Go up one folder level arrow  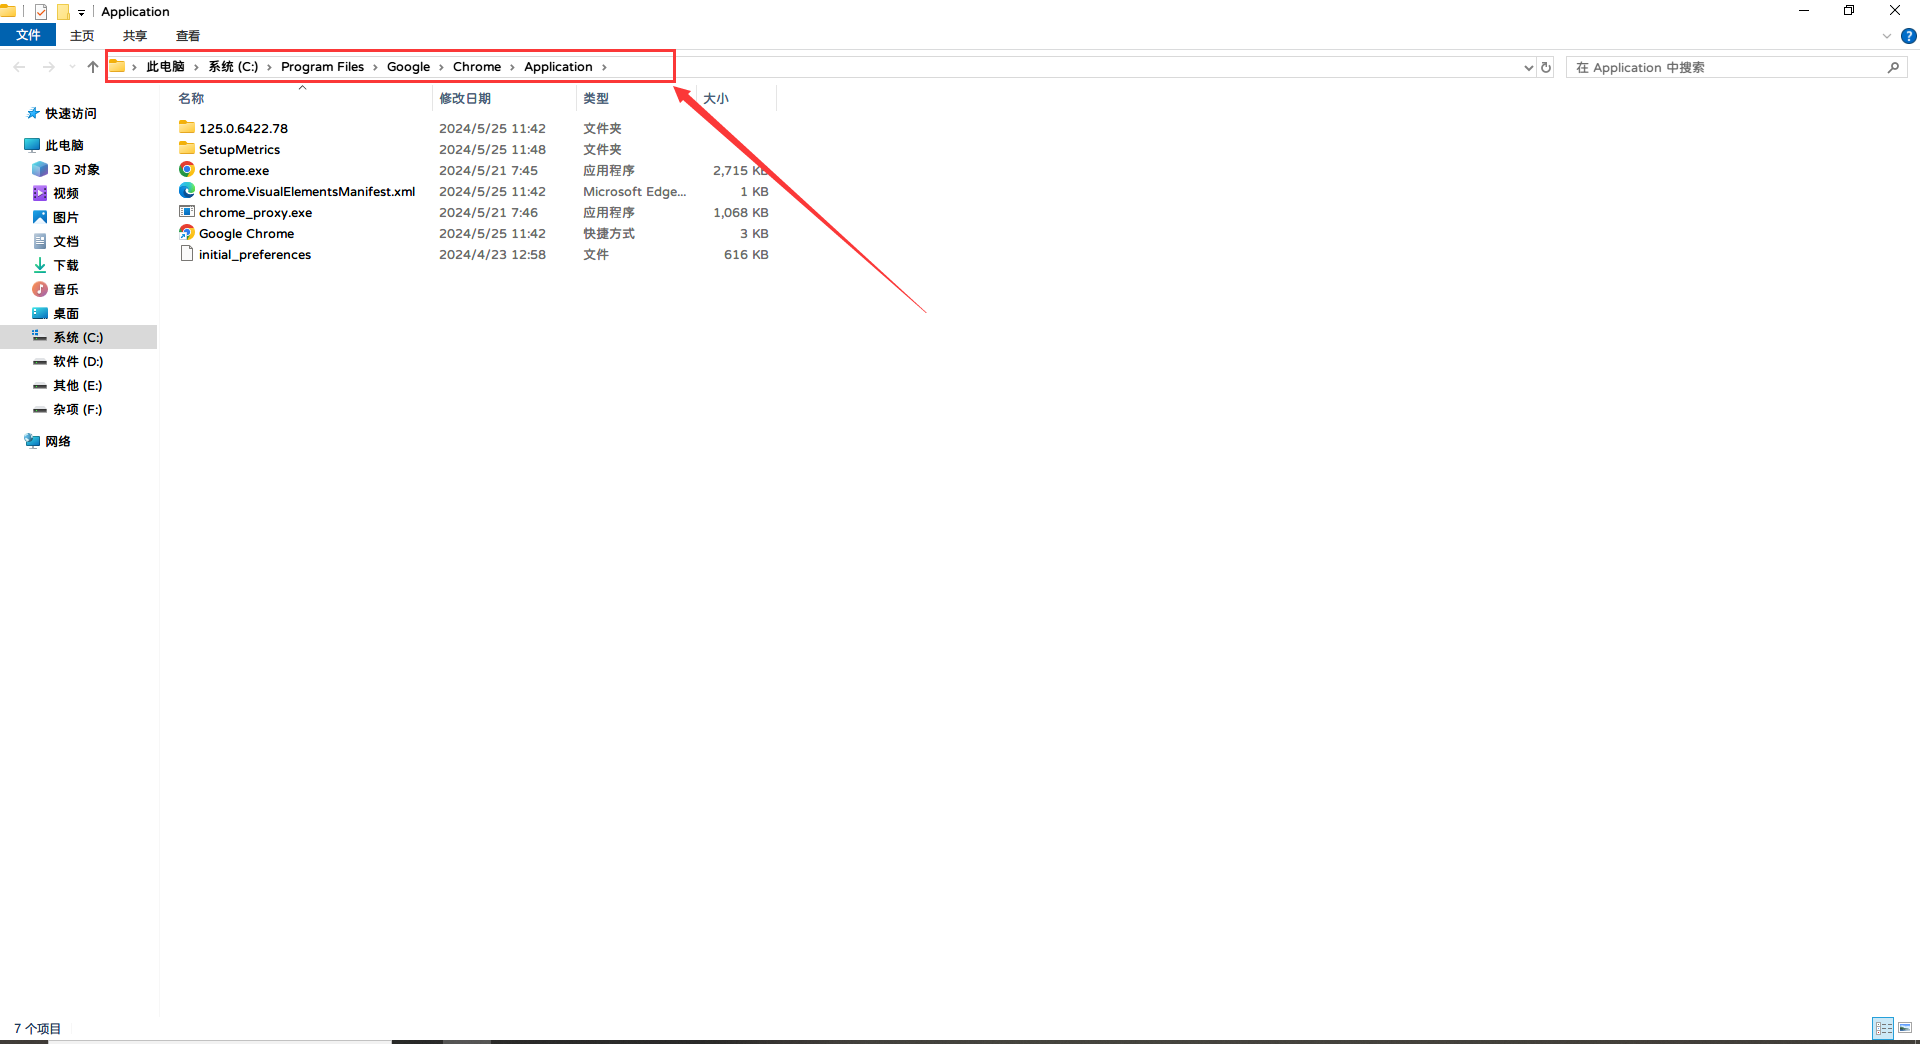(93, 67)
